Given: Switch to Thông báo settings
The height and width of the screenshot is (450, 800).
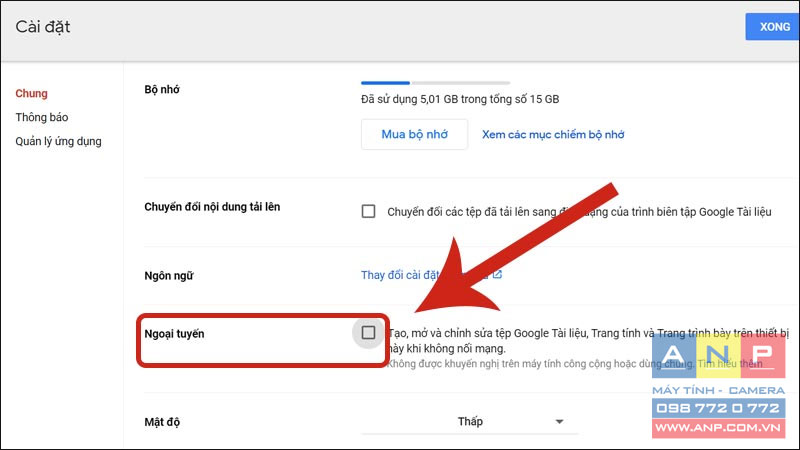Looking at the screenshot, I should [41, 117].
